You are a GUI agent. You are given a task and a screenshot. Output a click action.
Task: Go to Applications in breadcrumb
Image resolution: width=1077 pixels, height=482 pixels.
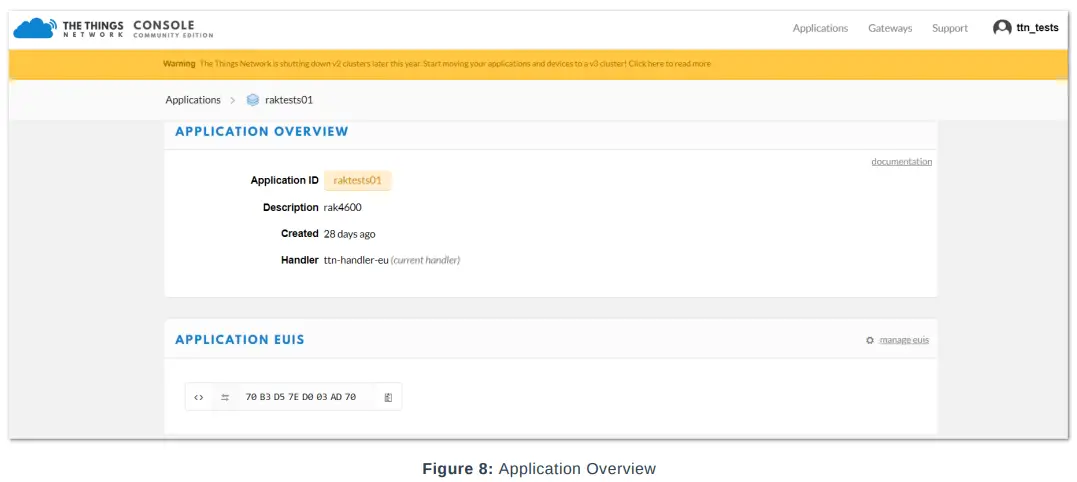193,100
